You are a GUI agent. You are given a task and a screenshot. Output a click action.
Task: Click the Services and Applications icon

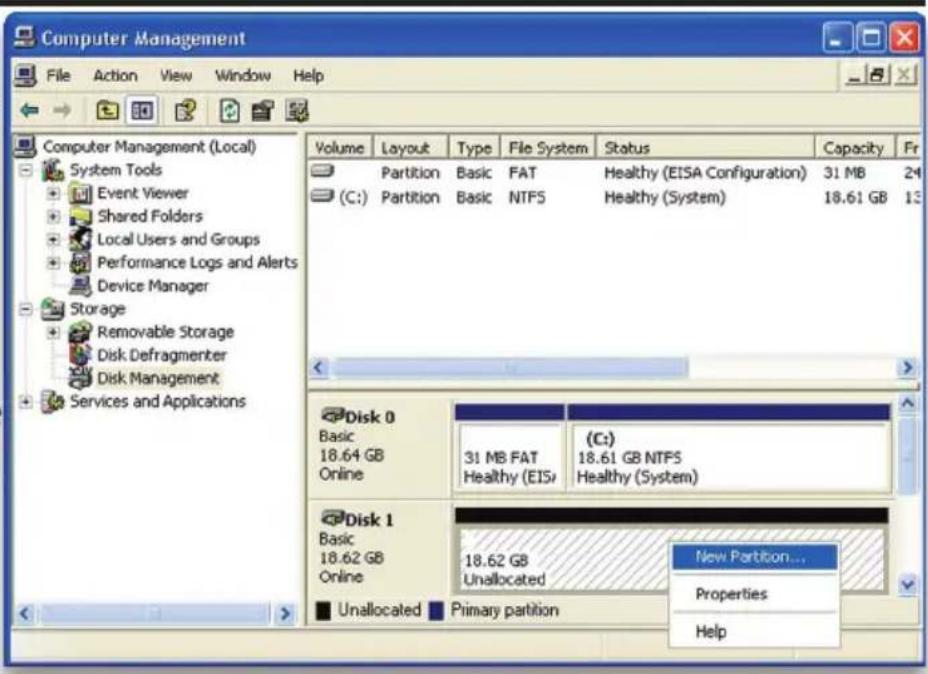53,401
